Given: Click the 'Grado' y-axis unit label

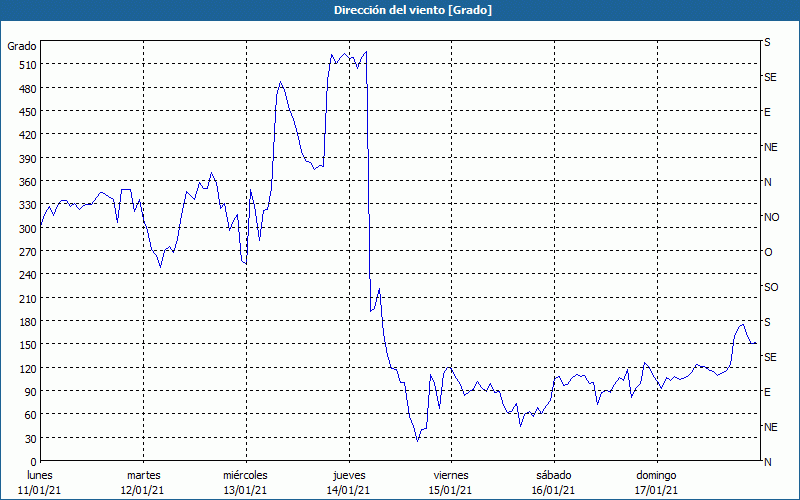Looking at the screenshot, I should point(22,46).
